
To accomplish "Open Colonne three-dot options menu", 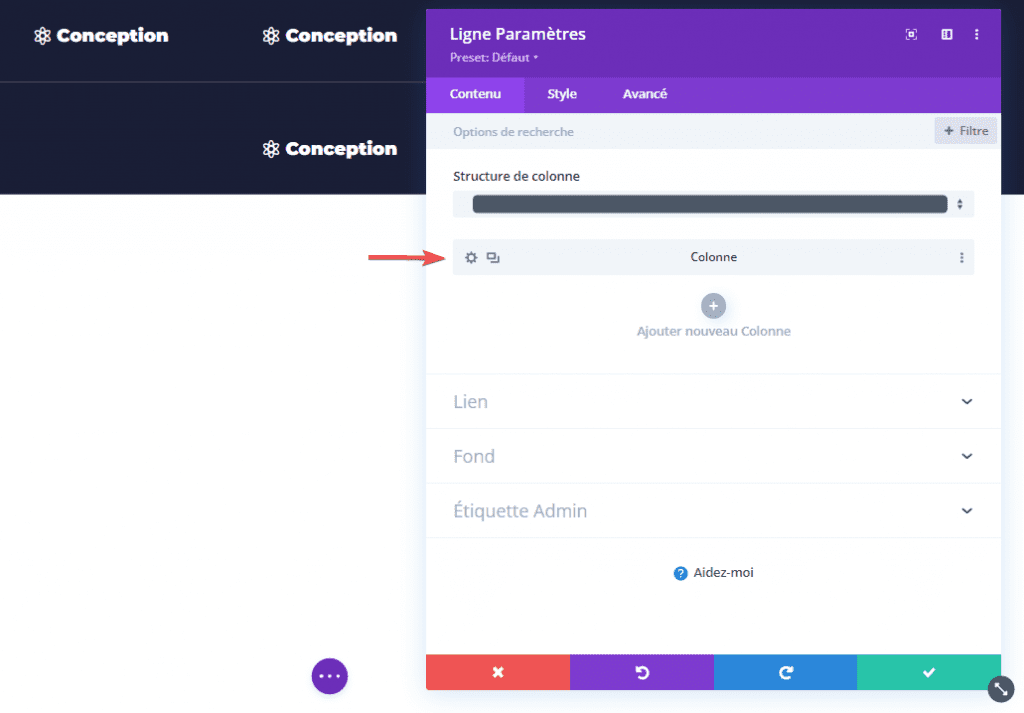I will coord(961,258).
